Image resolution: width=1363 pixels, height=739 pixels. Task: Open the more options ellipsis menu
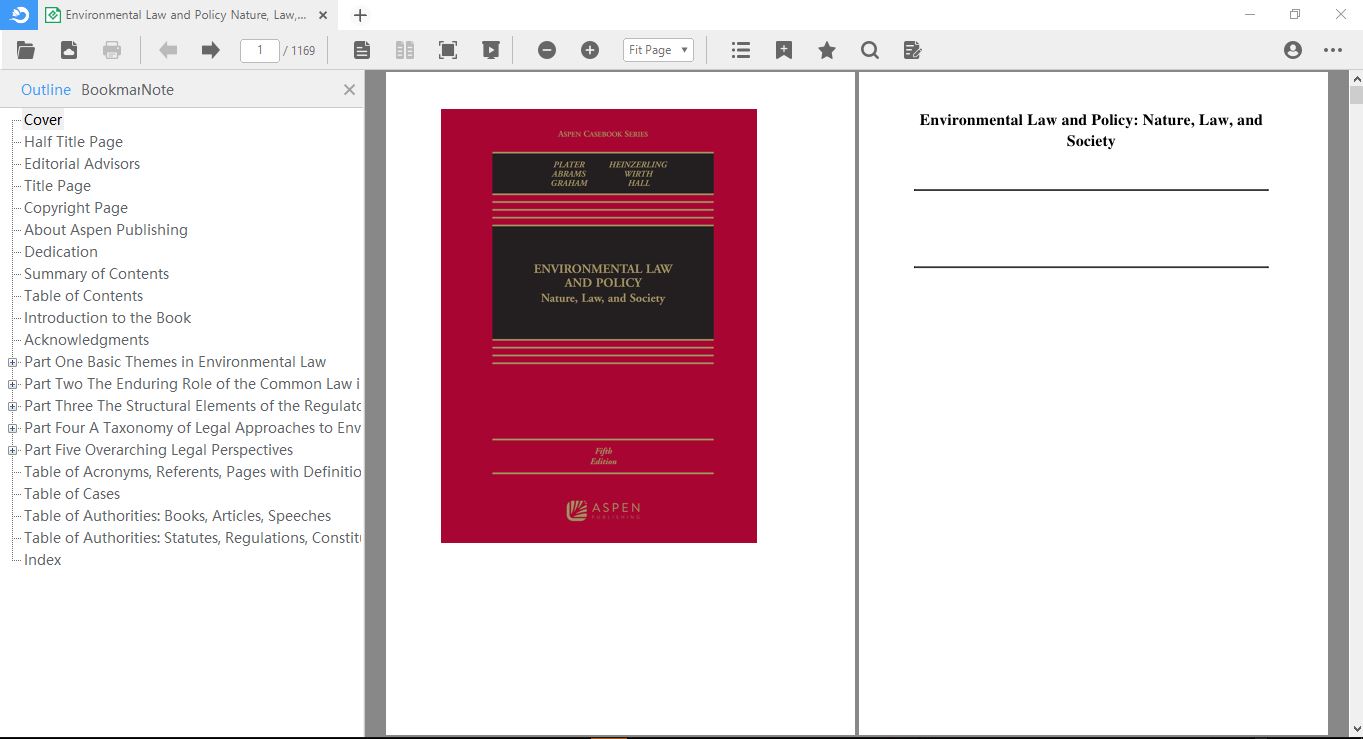tap(1333, 50)
